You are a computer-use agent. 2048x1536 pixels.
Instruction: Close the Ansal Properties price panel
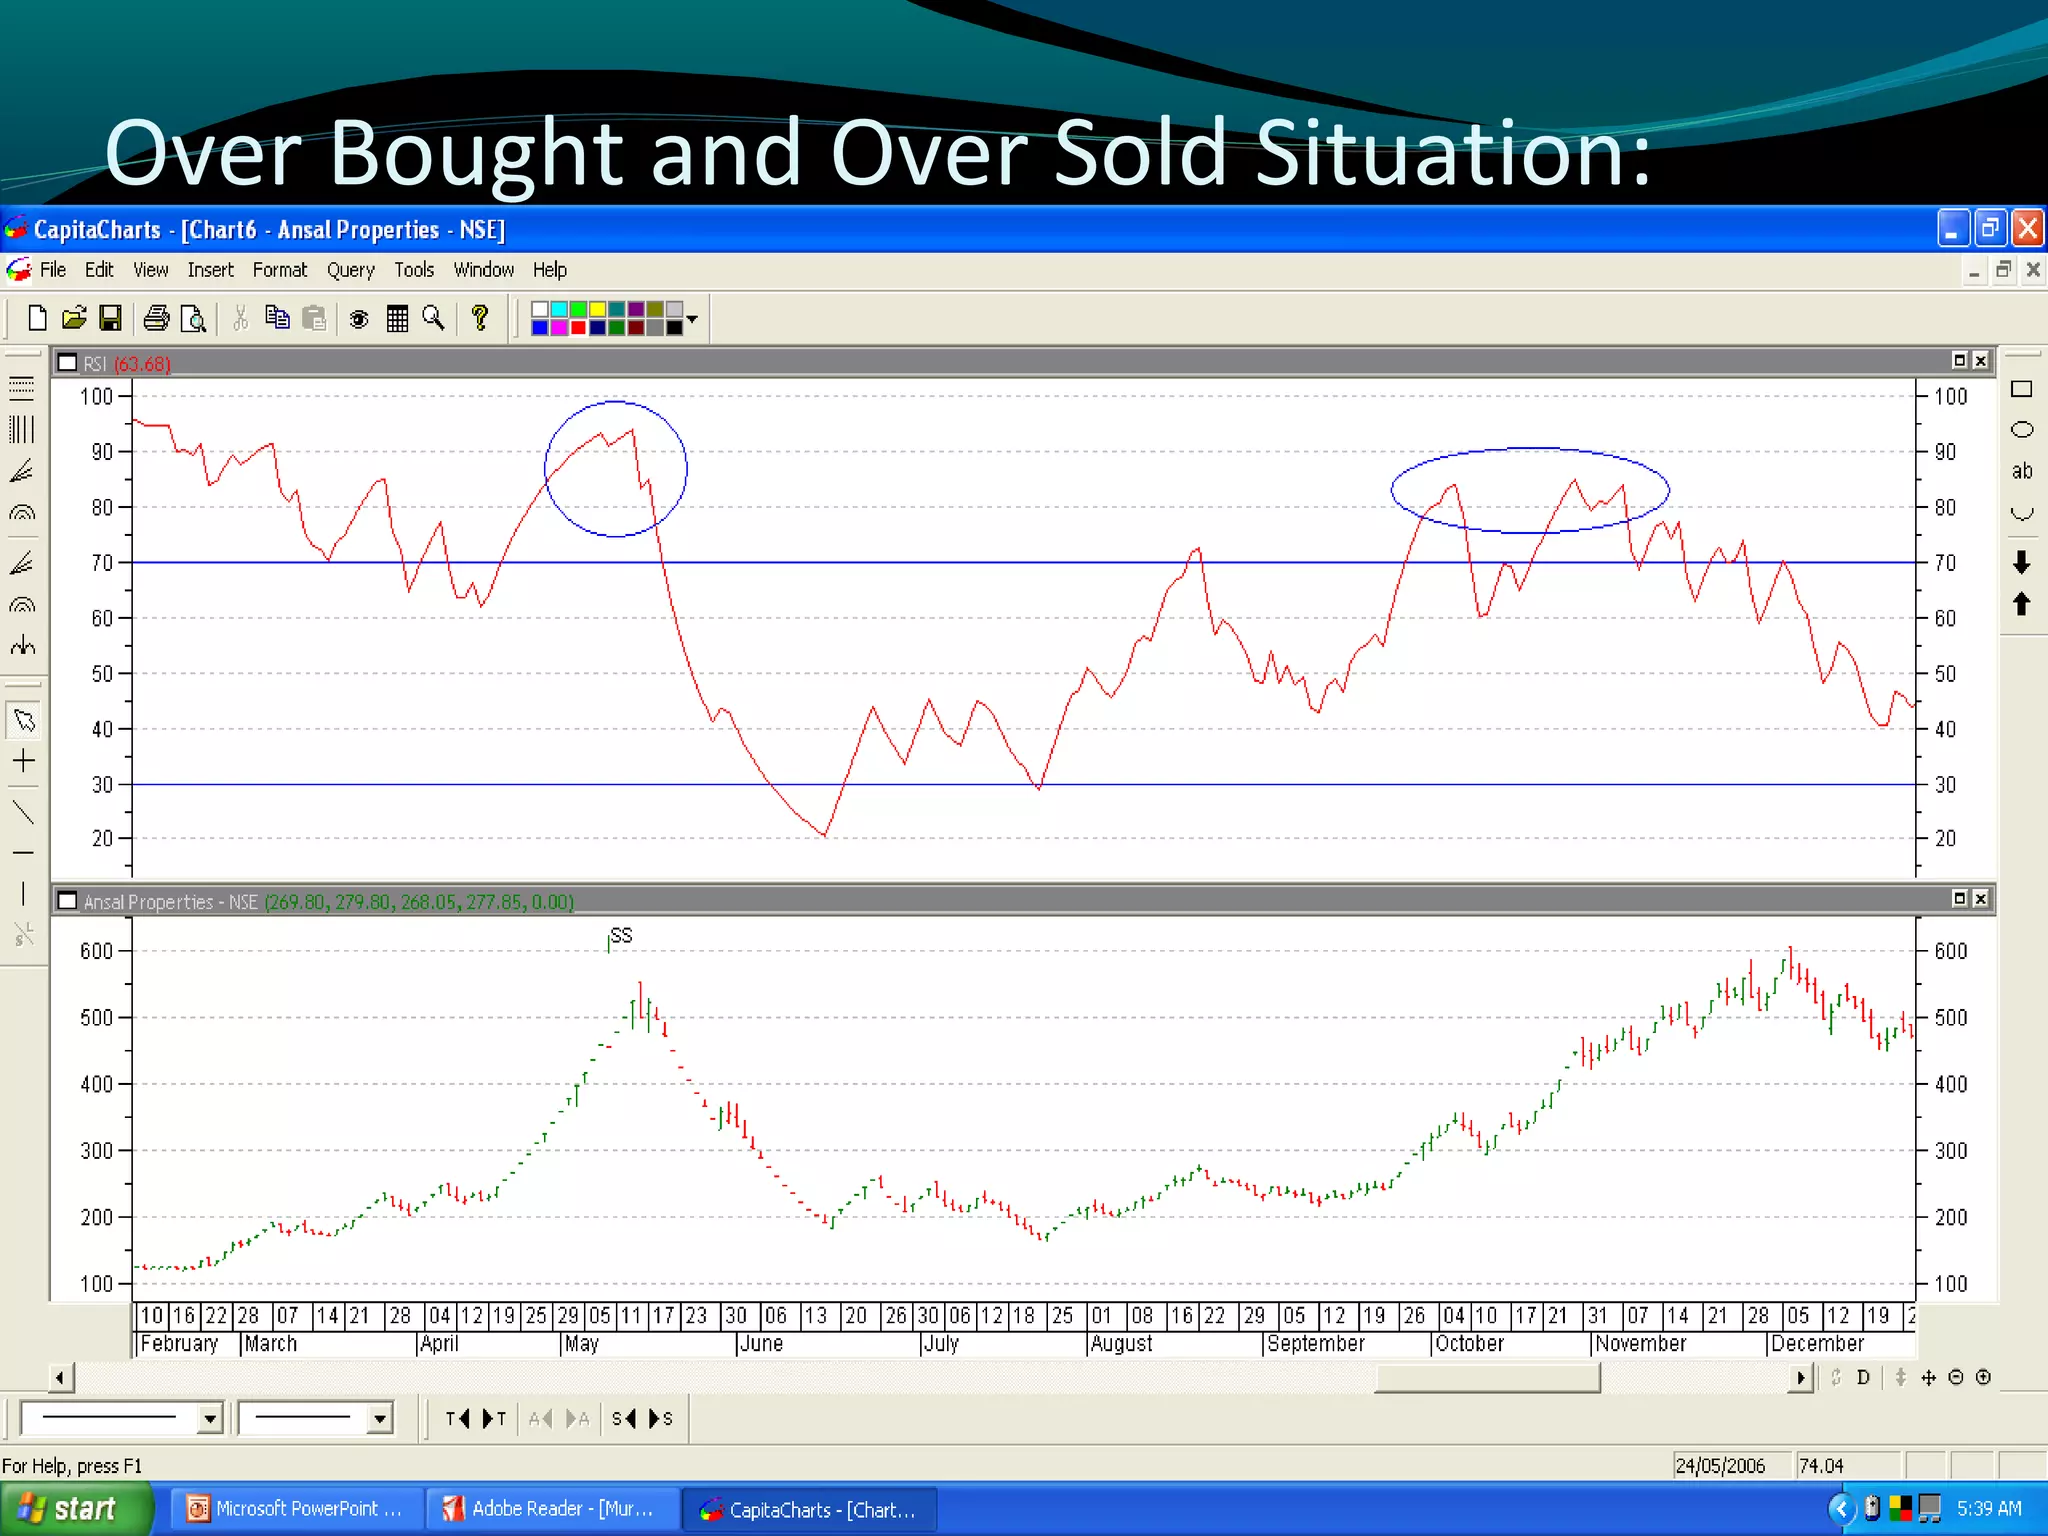1980,898
